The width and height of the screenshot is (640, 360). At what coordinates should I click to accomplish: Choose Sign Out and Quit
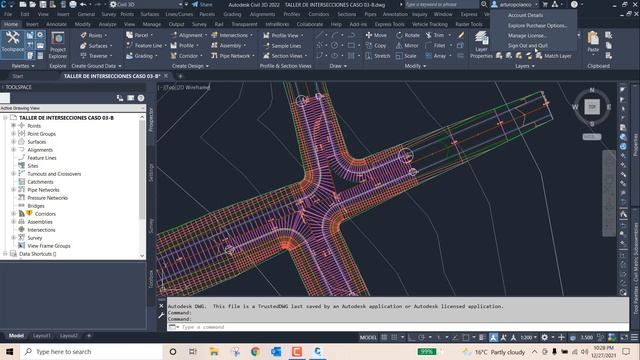pos(528,46)
